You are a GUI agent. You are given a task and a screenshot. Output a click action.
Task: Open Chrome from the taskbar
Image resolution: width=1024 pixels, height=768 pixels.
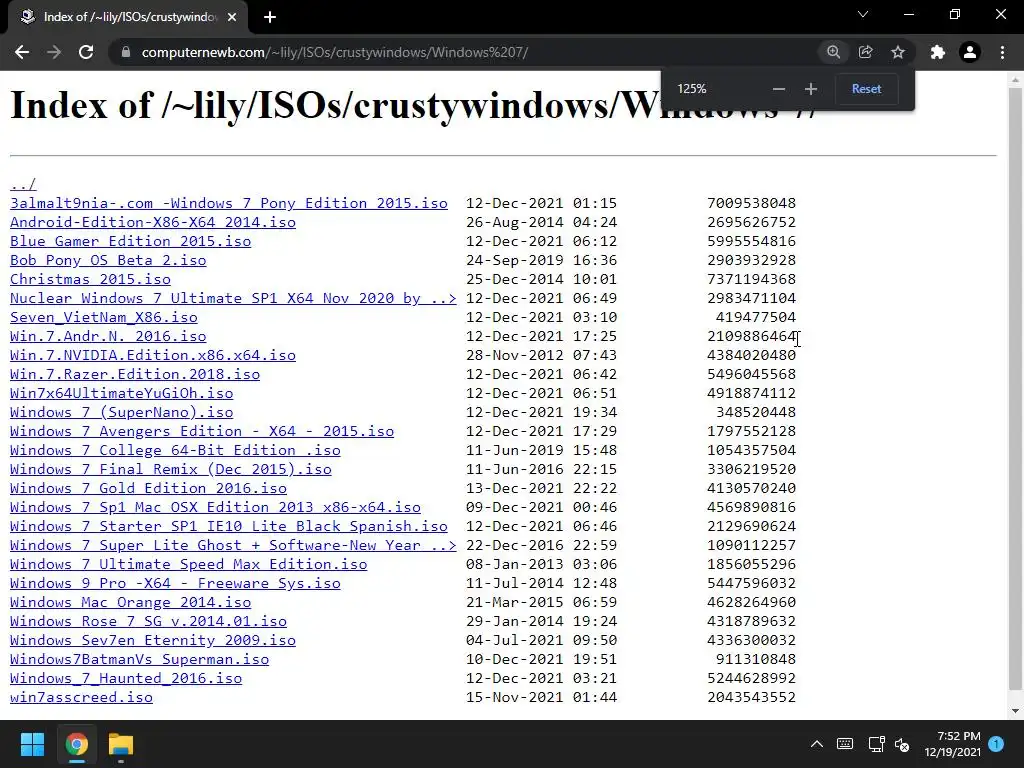pyautogui.click(x=76, y=744)
